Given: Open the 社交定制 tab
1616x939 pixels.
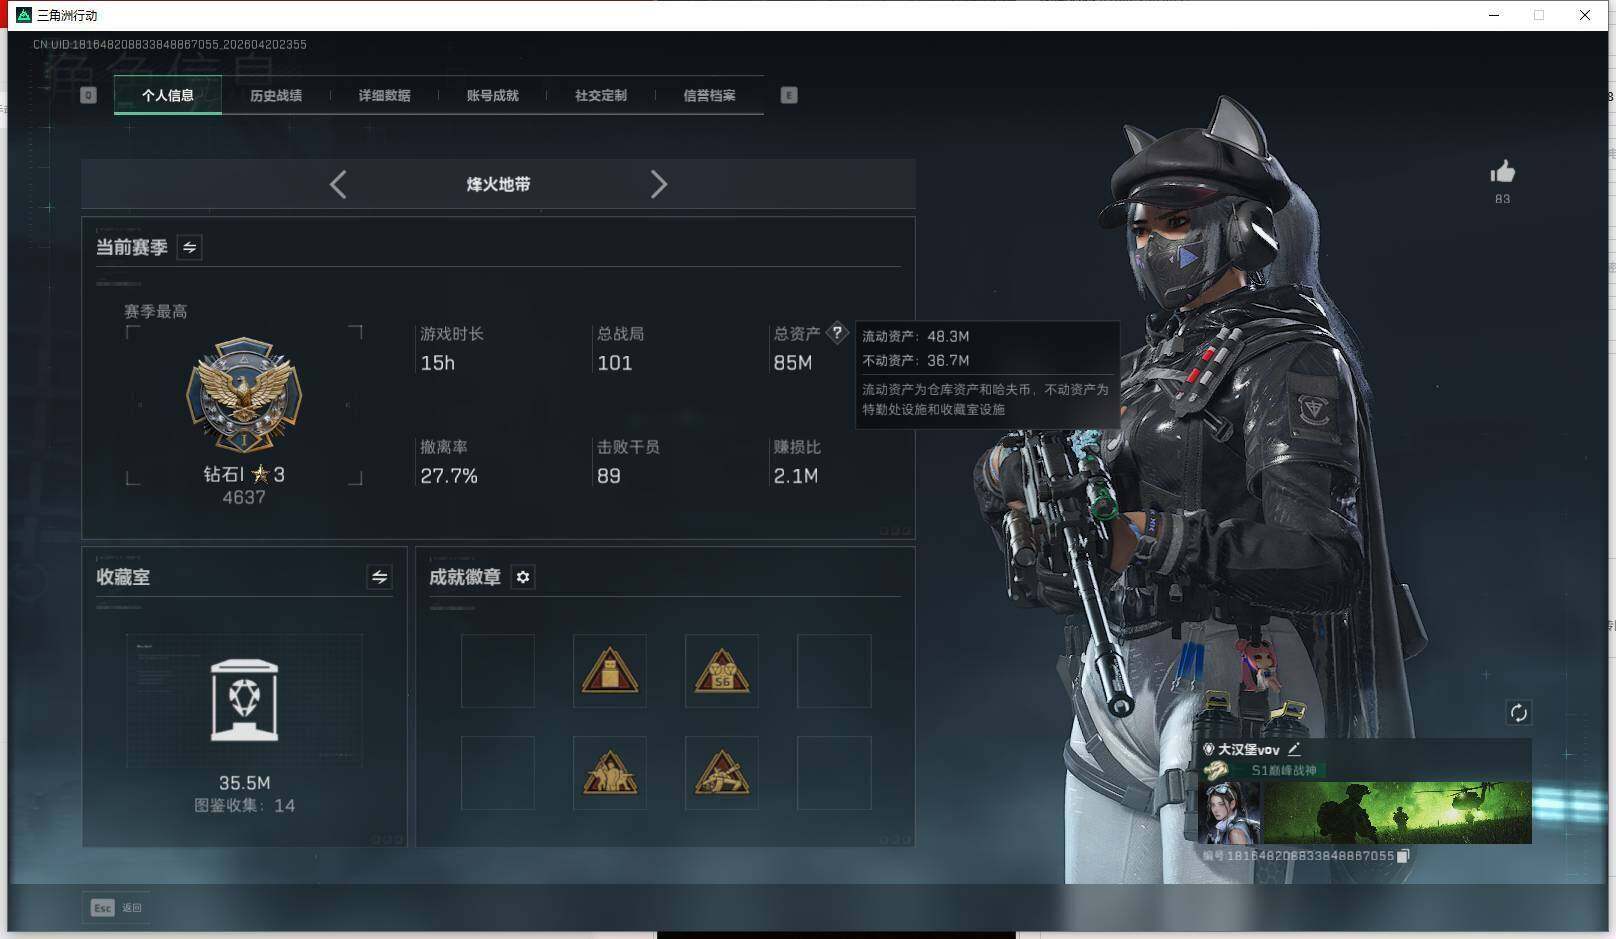Looking at the screenshot, I should coord(600,95).
